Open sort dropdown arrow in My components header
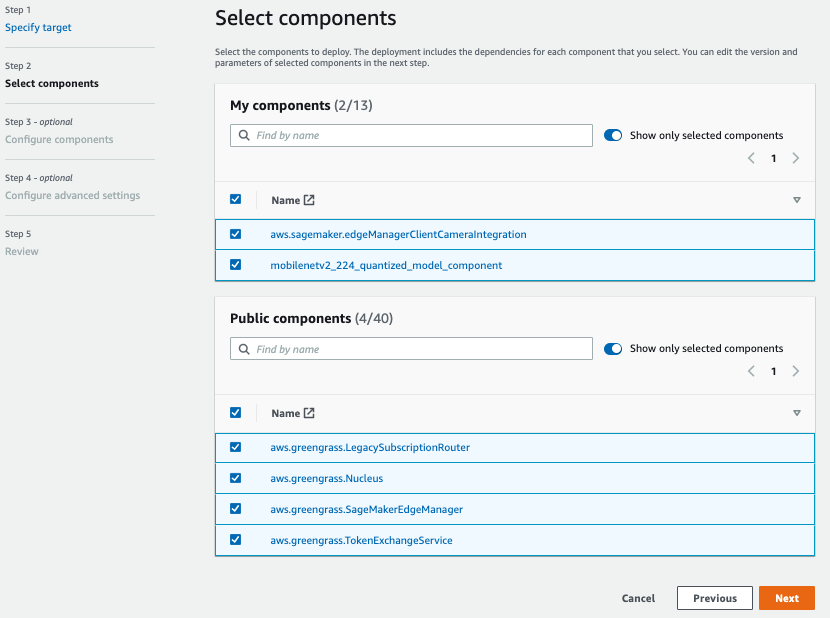 coord(797,200)
